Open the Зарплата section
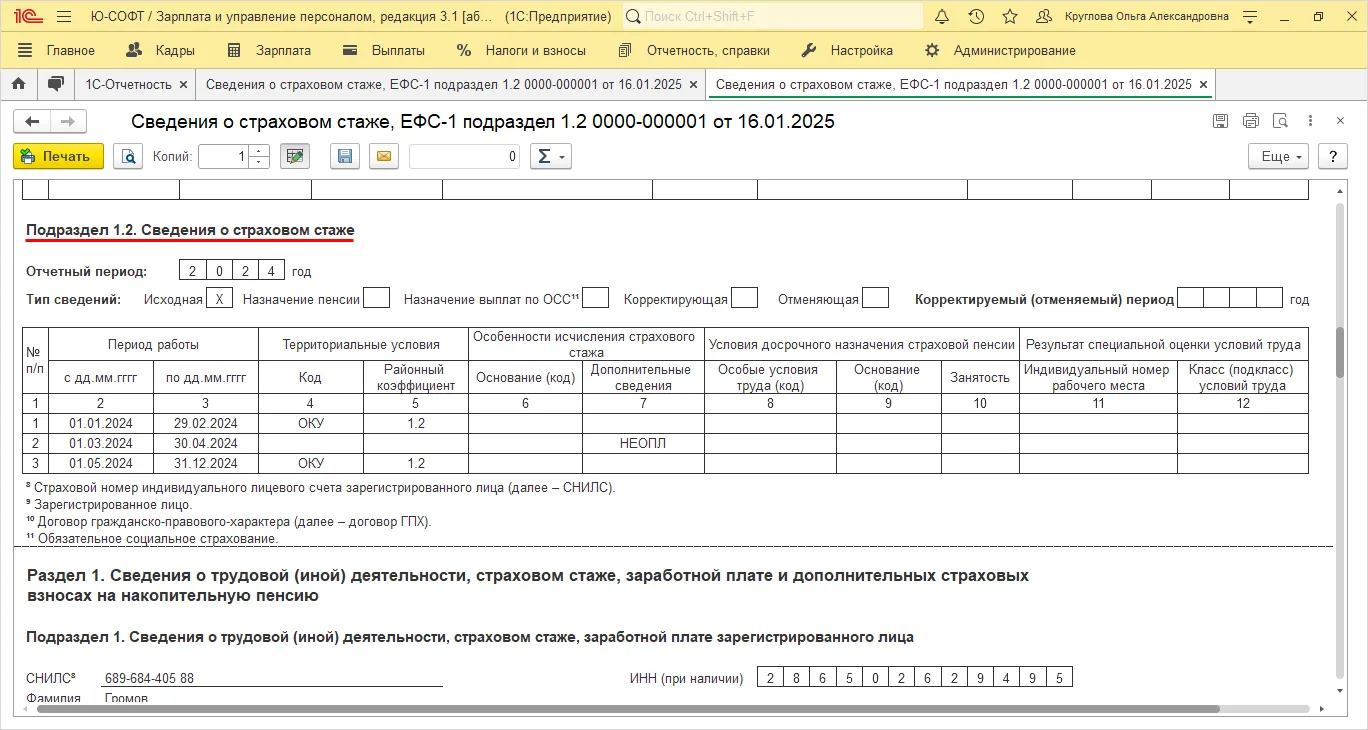This screenshot has width=1368, height=730. pos(269,50)
